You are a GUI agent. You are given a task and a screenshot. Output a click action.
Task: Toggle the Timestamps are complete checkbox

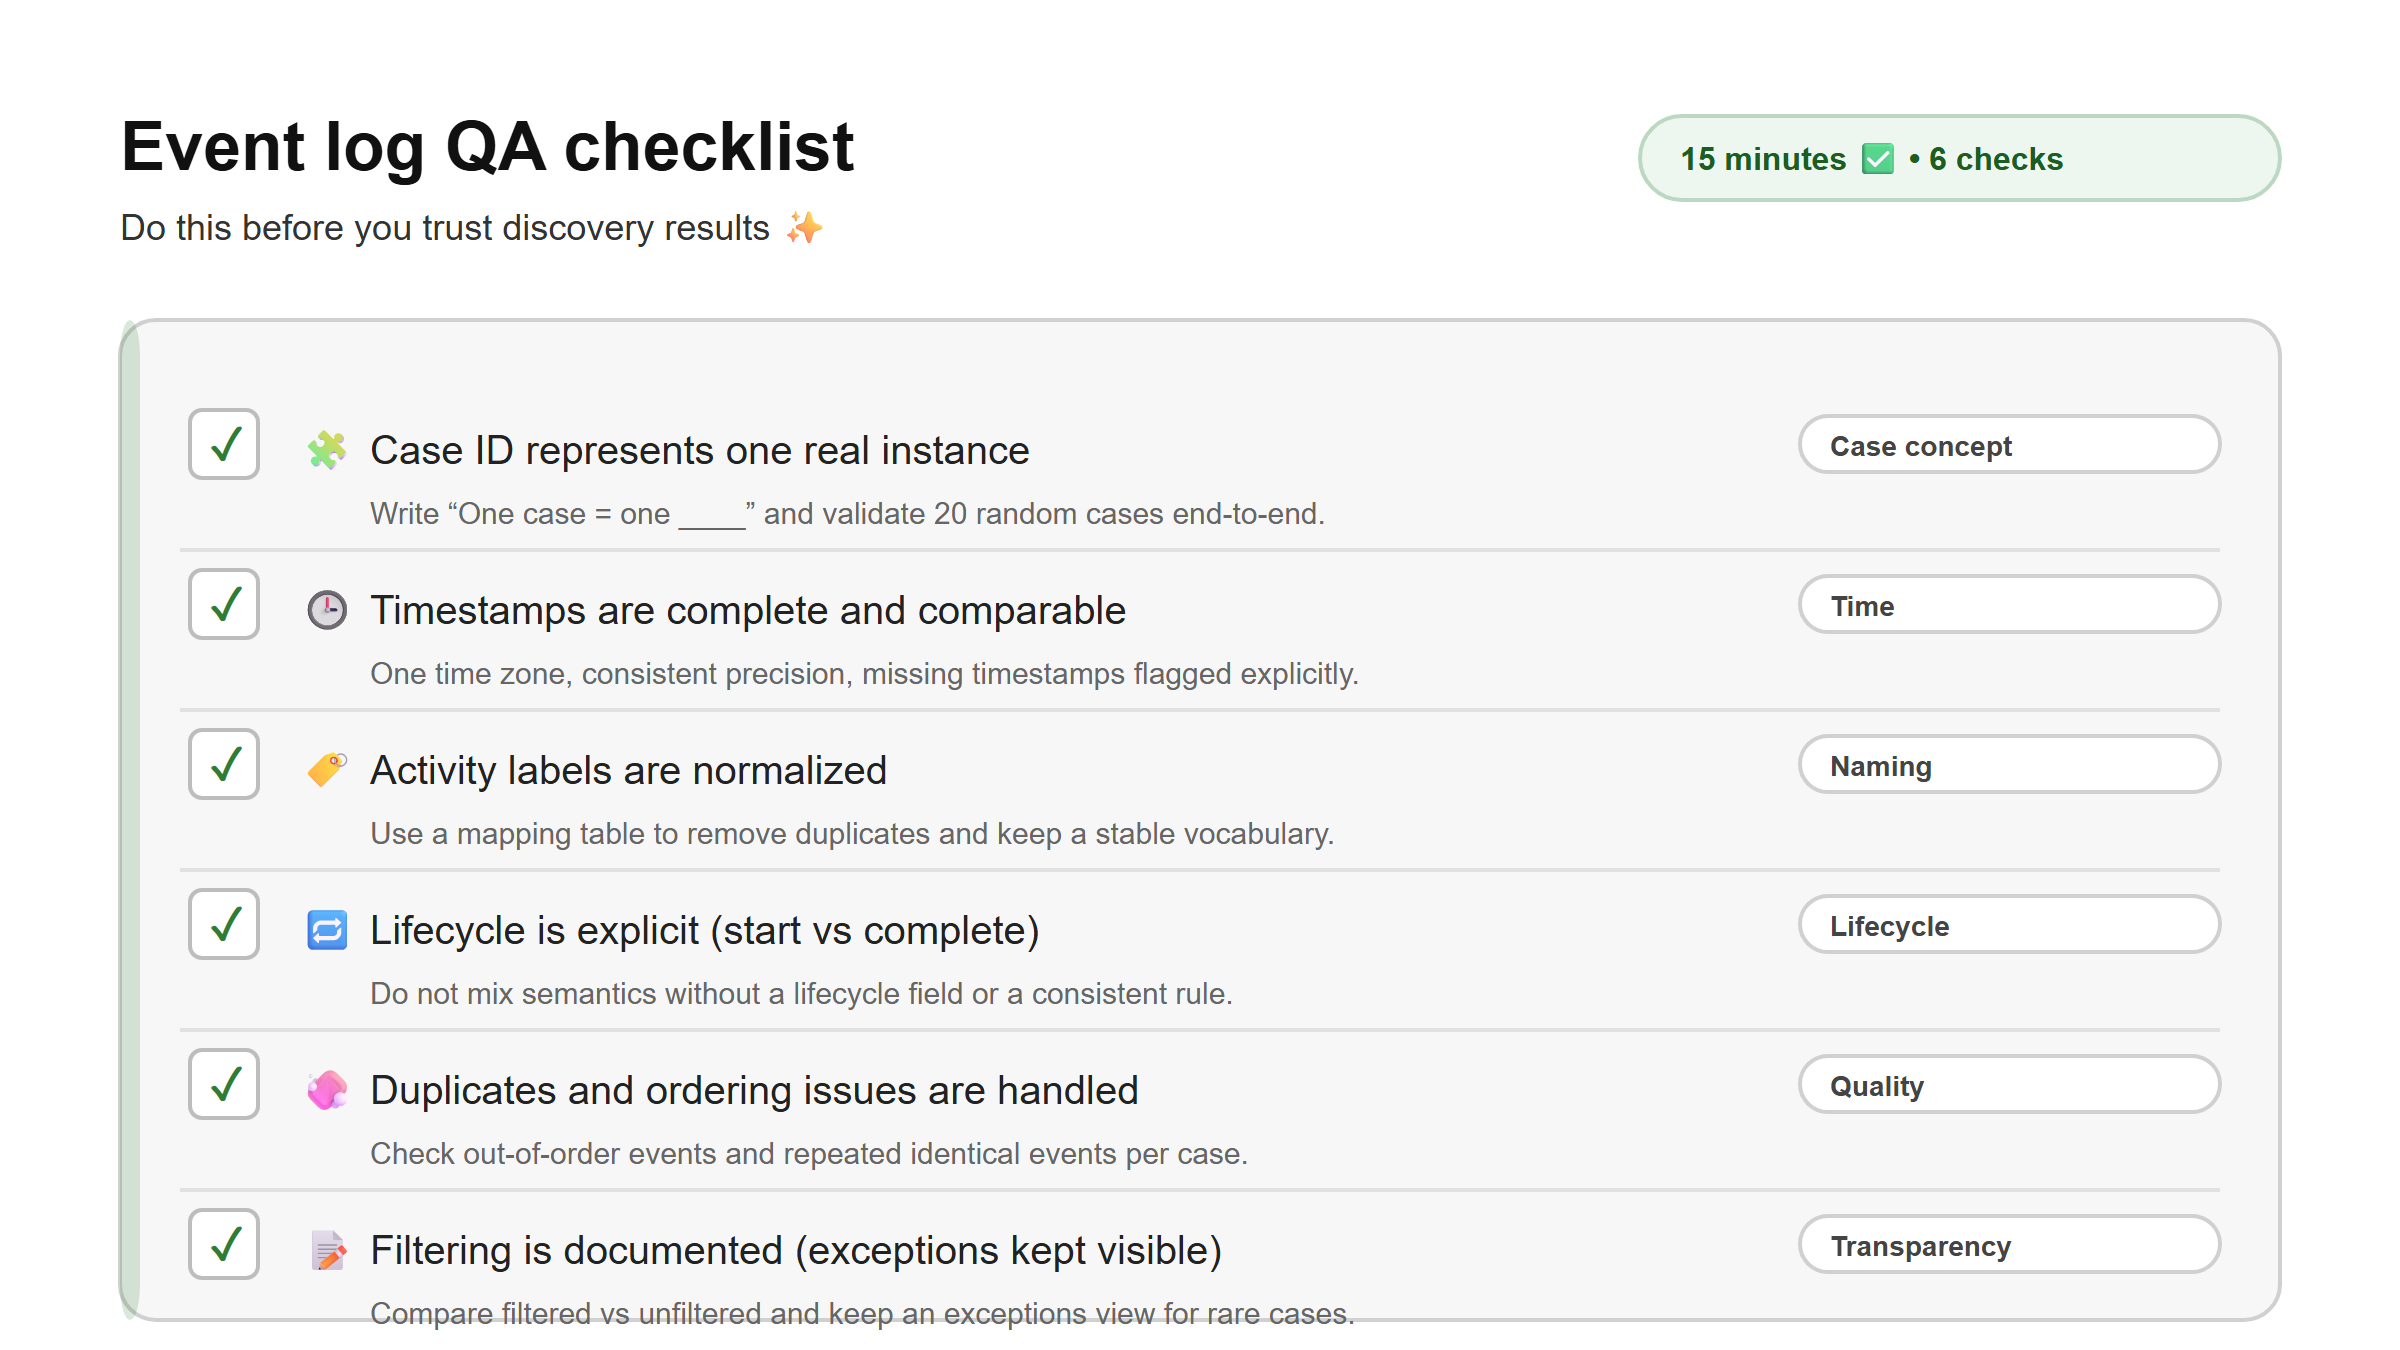[223, 605]
